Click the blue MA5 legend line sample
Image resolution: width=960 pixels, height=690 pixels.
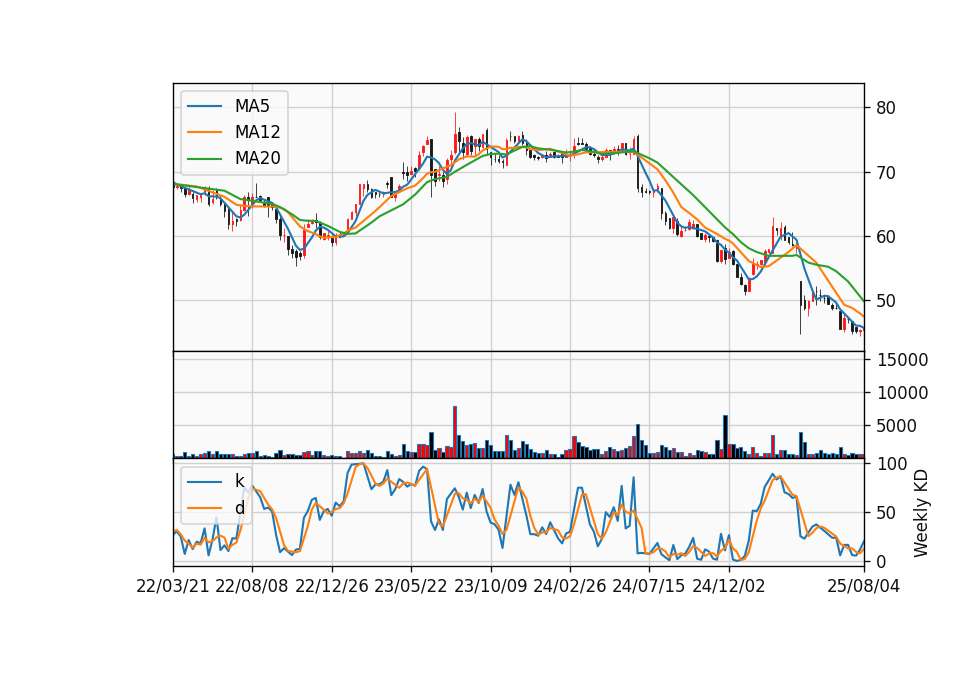tap(204, 106)
